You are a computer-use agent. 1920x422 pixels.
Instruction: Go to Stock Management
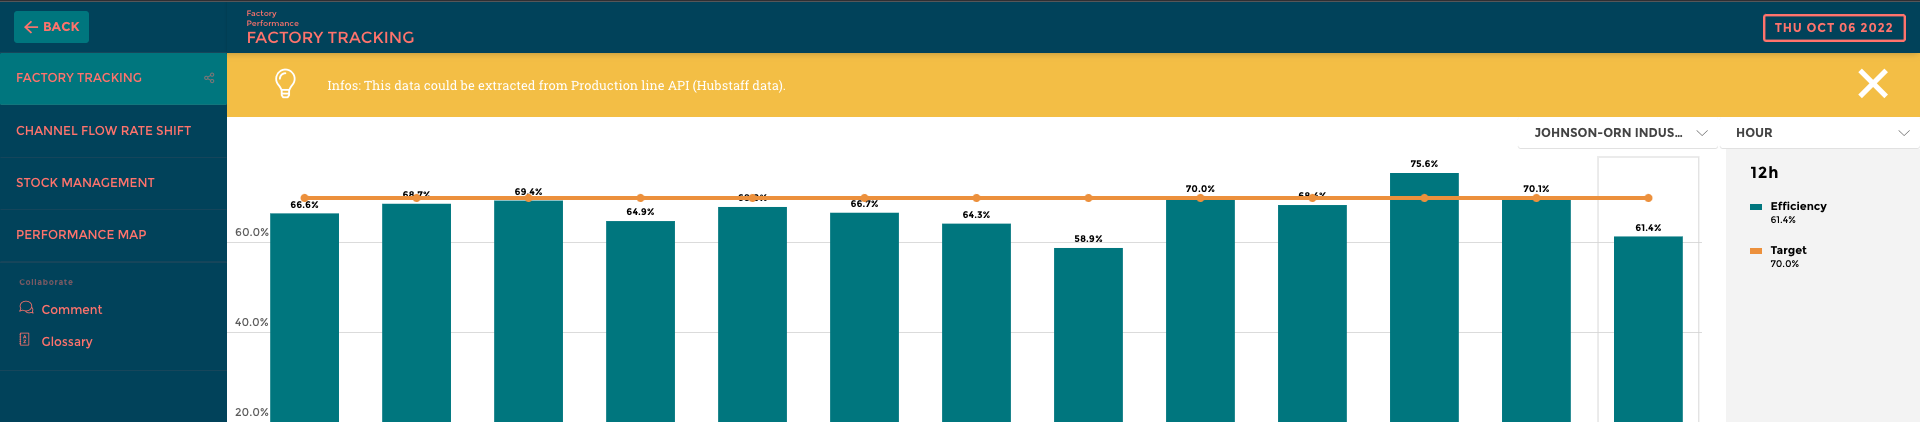(x=85, y=183)
